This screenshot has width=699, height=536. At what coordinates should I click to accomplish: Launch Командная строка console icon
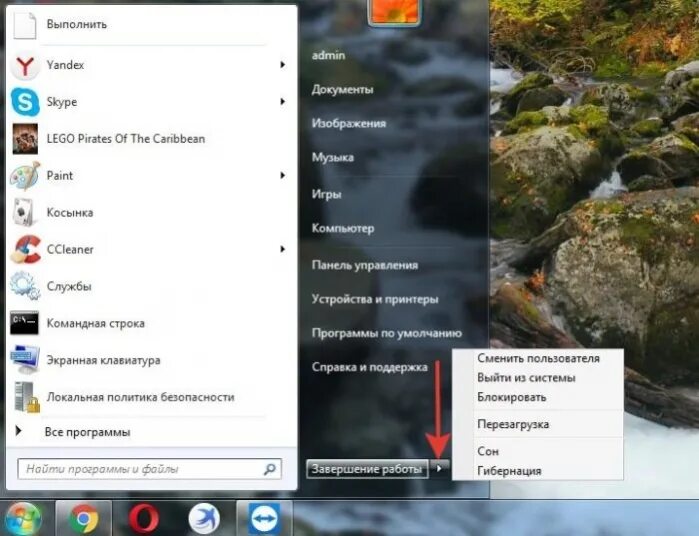tap(25, 323)
